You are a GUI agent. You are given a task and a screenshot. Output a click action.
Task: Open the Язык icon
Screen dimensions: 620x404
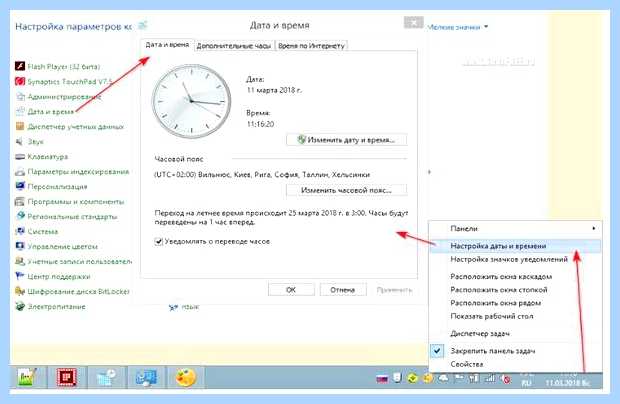click(x=173, y=307)
